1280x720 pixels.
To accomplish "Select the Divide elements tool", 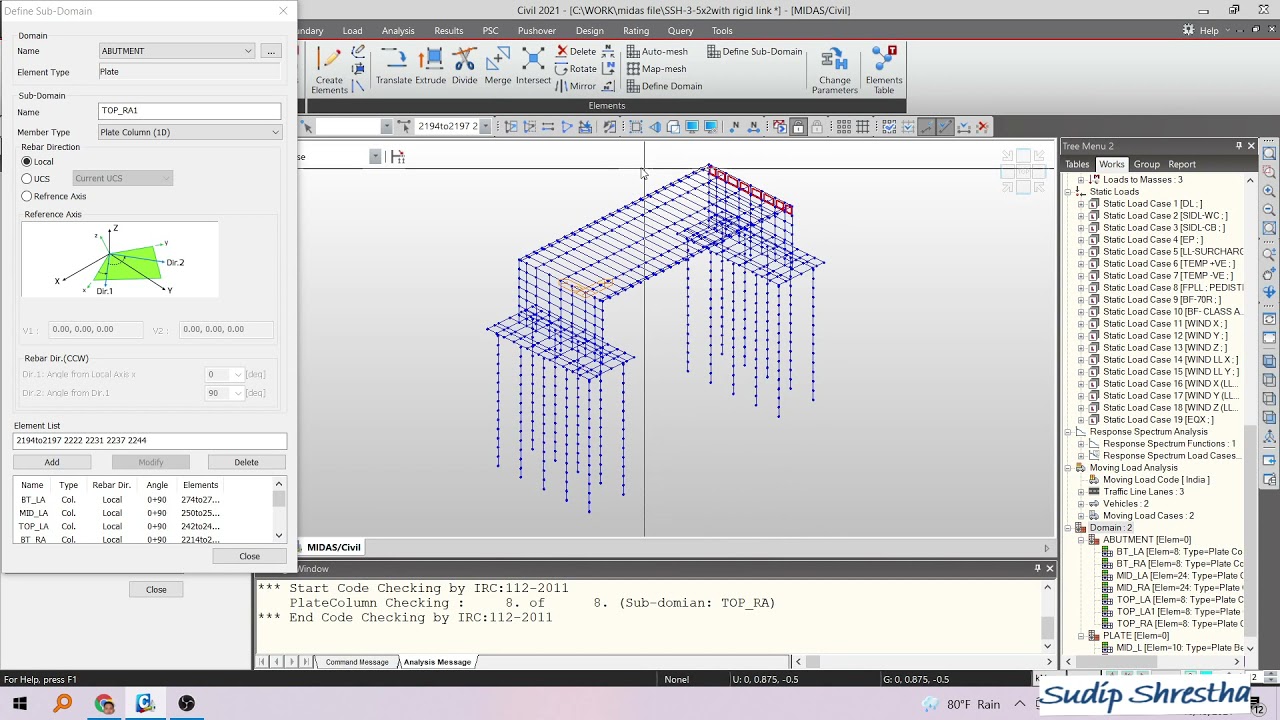I will pyautogui.click(x=464, y=67).
